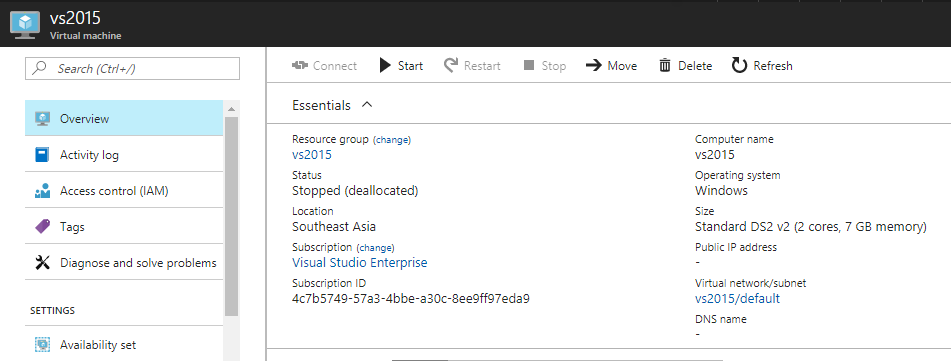Click the Move arrow icon
Image resolution: width=951 pixels, height=361 pixels.
(x=594, y=65)
